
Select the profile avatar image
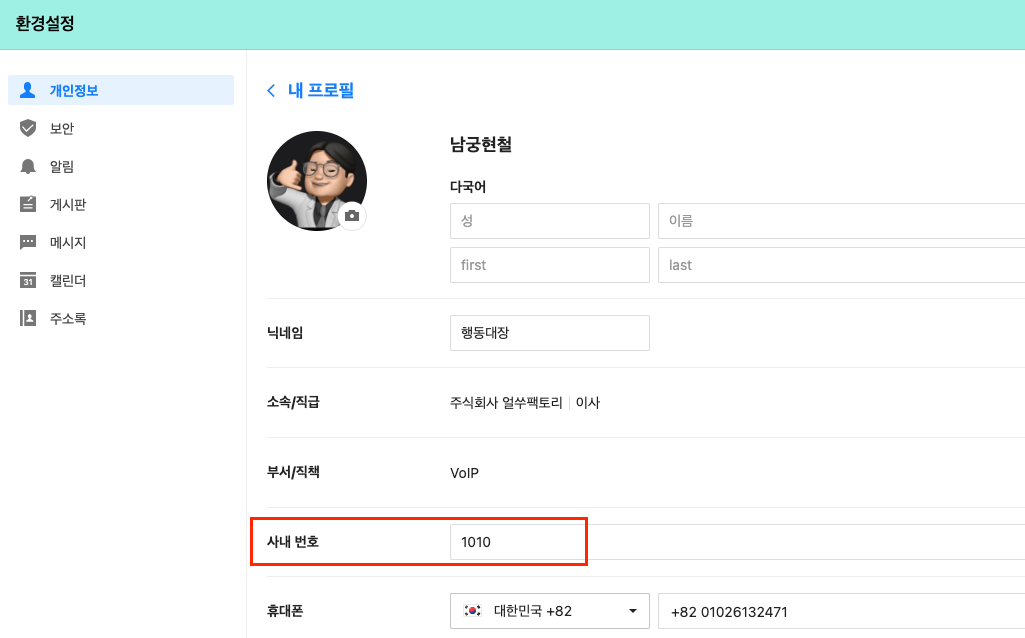pyautogui.click(x=317, y=181)
